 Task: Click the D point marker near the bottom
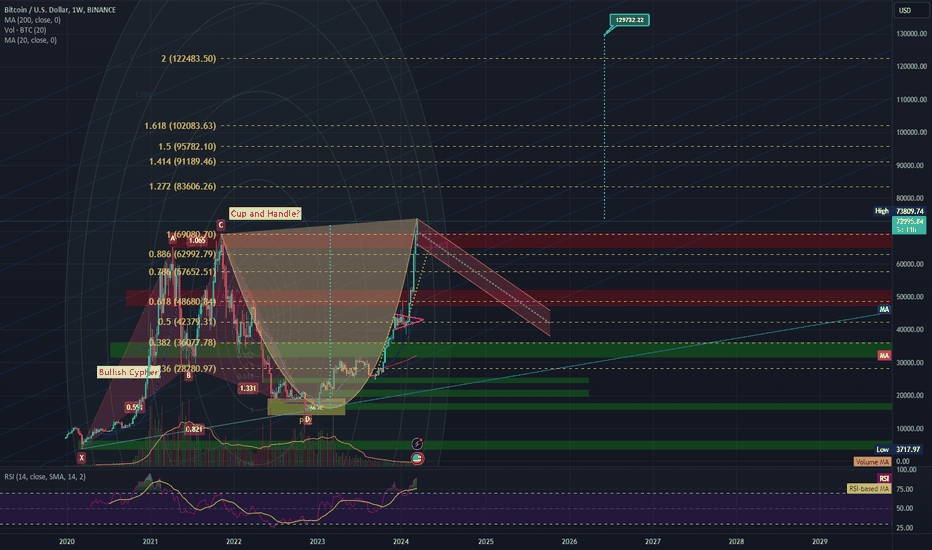307,420
